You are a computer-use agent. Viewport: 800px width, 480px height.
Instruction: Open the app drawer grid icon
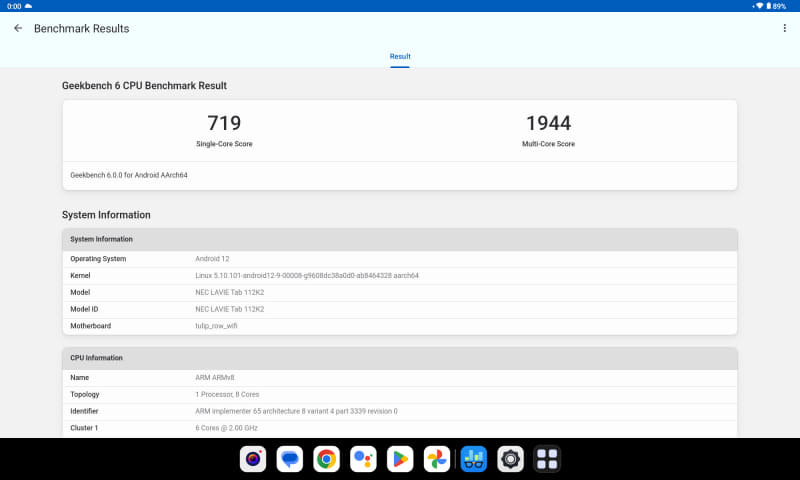pyautogui.click(x=547, y=459)
